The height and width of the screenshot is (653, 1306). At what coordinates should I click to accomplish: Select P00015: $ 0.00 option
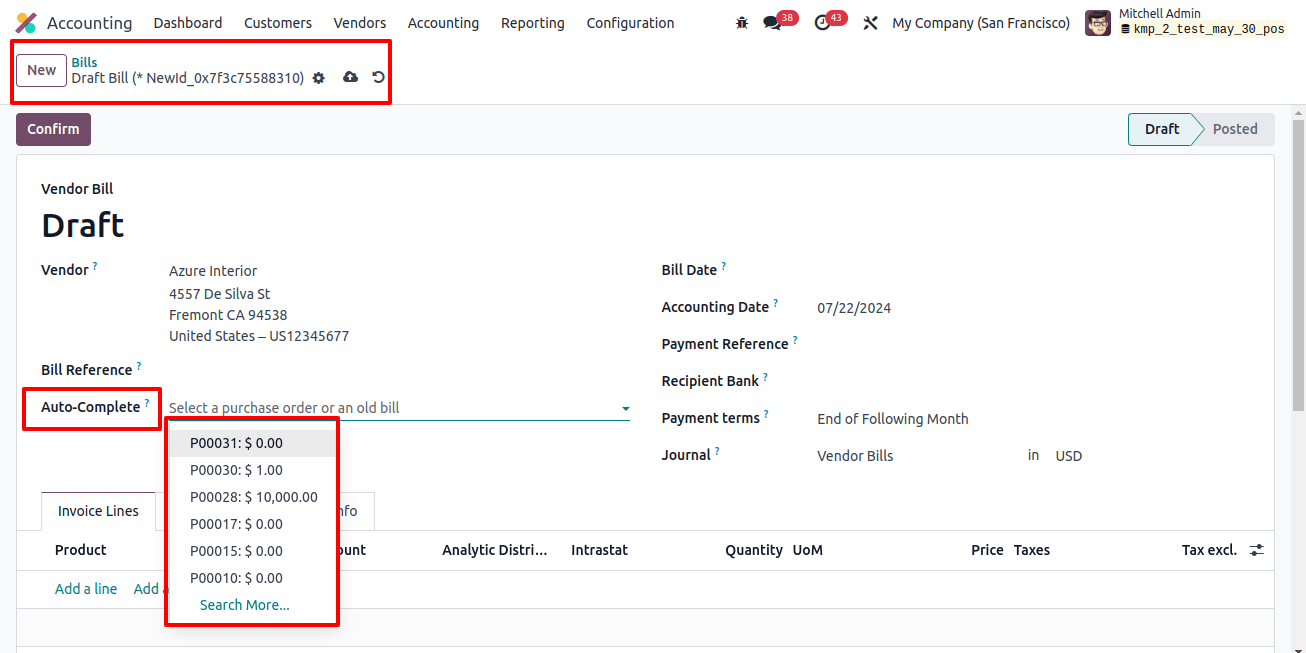252,551
